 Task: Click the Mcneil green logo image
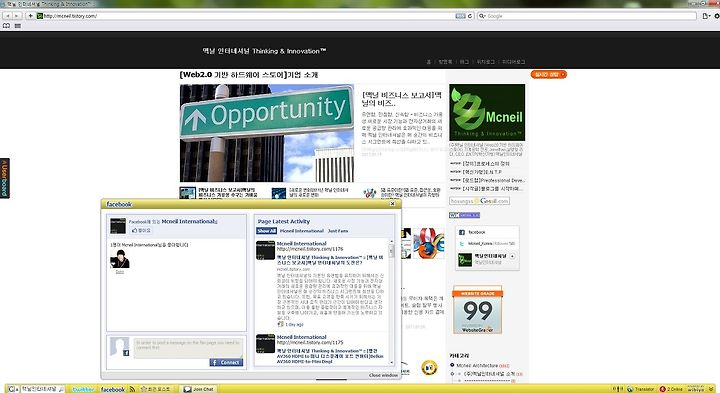487,112
